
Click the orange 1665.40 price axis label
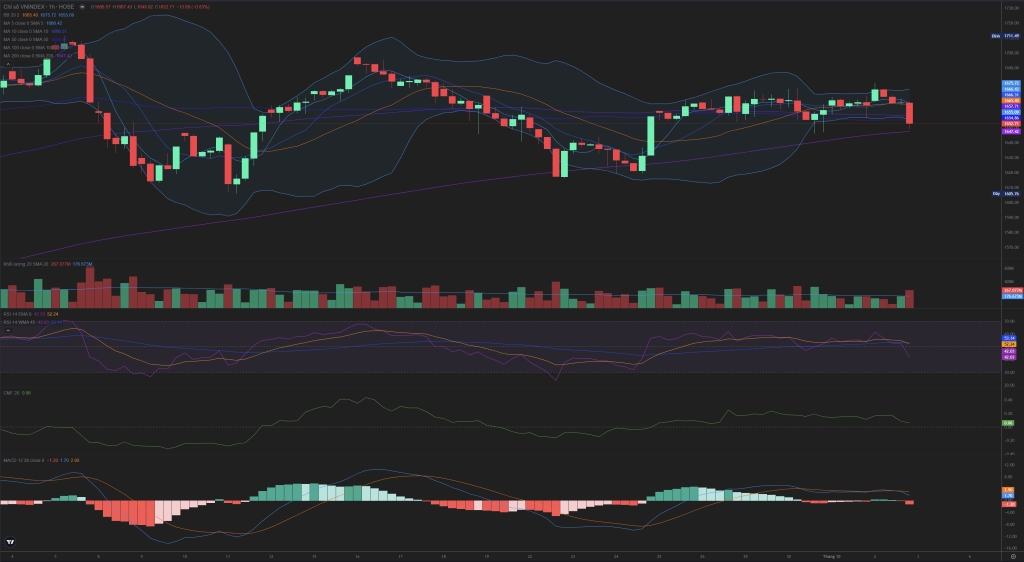click(1011, 100)
